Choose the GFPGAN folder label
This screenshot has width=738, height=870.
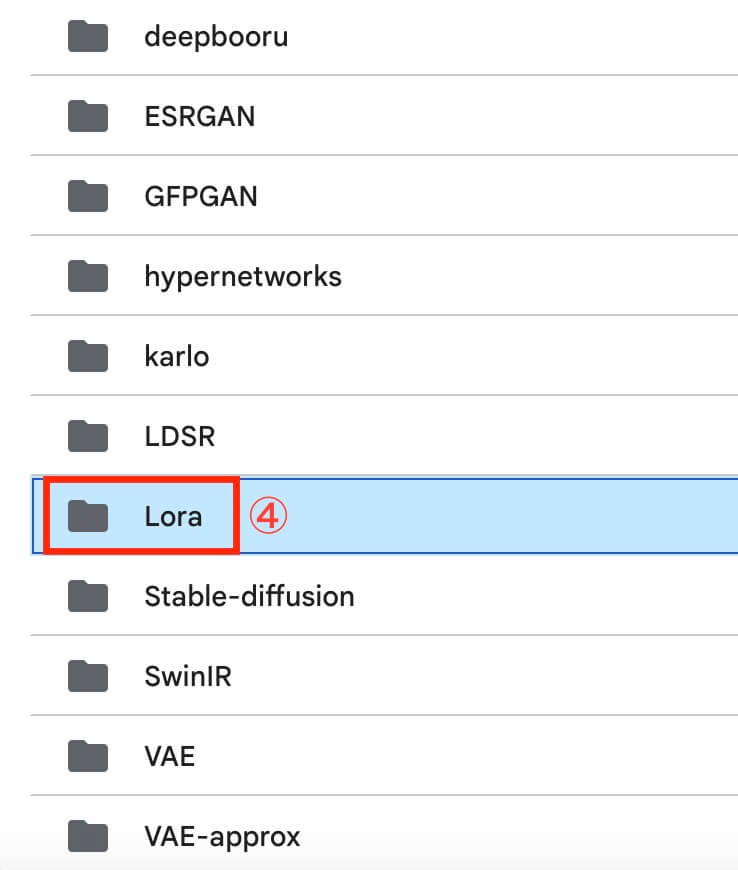[201, 196]
